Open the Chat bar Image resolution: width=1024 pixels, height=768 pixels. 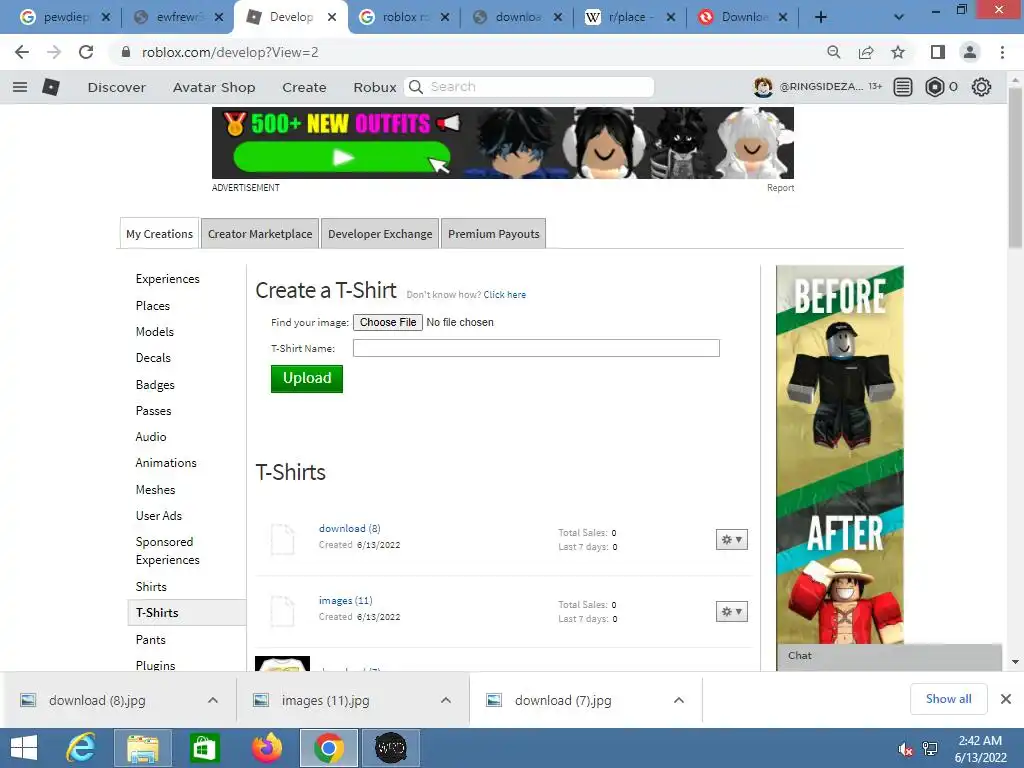(889, 656)
